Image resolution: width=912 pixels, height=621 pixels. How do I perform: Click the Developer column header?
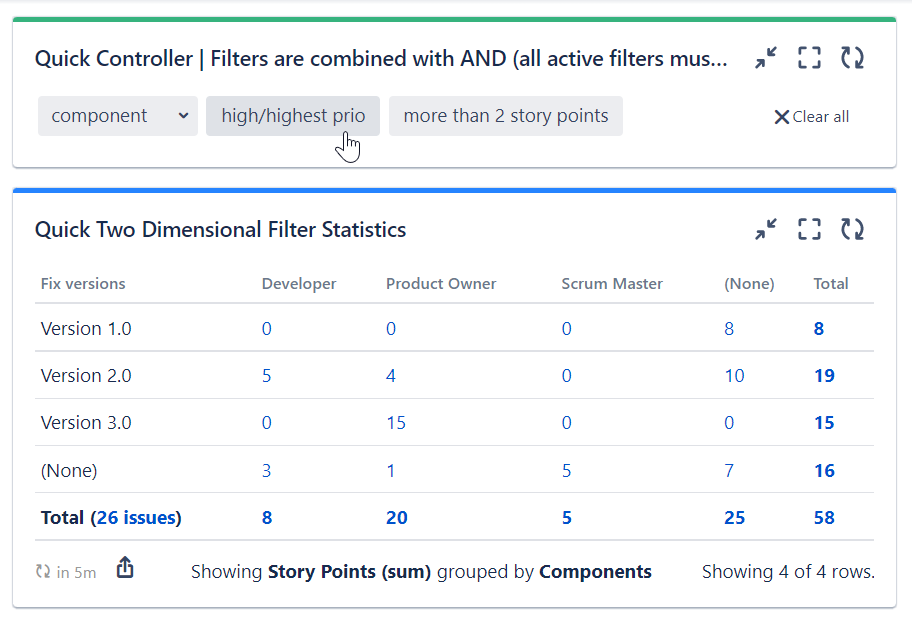pos(298,283)
